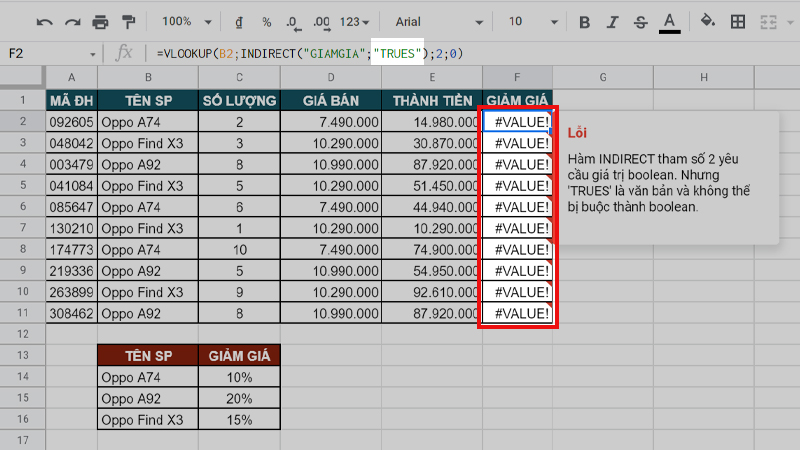Click the fx function icon
Image resolution: width=800 pixels, height=450 pixels.
tap(123, 53)
